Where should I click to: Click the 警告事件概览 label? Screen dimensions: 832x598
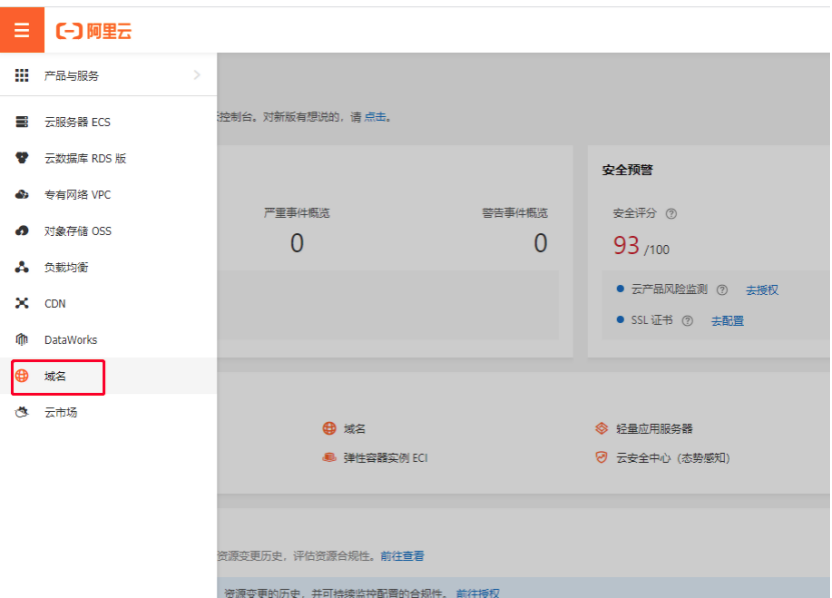click(515, 213)
